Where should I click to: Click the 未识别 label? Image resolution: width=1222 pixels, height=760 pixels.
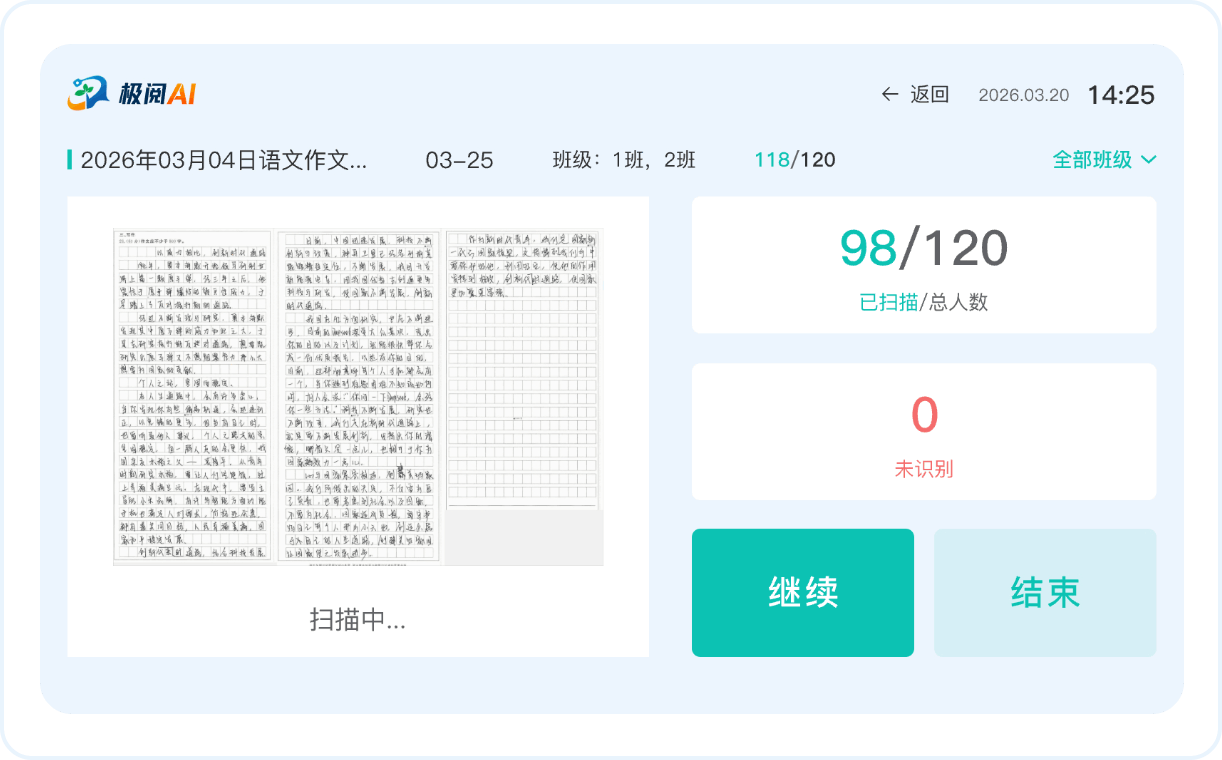(x=924, y=468)
